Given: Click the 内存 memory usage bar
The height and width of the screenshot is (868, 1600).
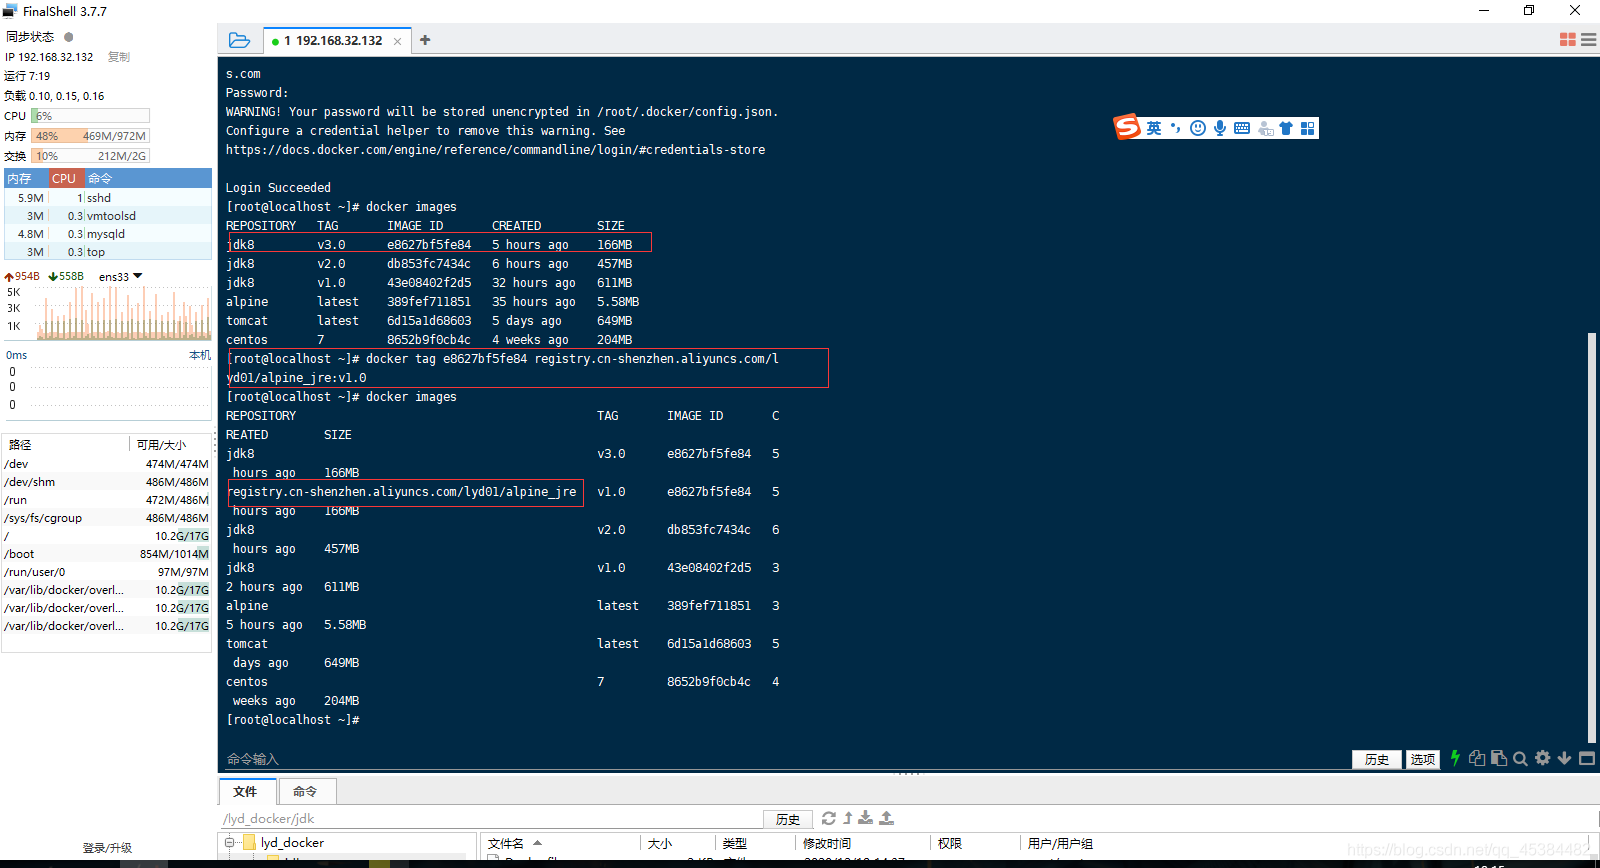Looking at the screenshot, I should pyautogui.click(x=91, y=136).
